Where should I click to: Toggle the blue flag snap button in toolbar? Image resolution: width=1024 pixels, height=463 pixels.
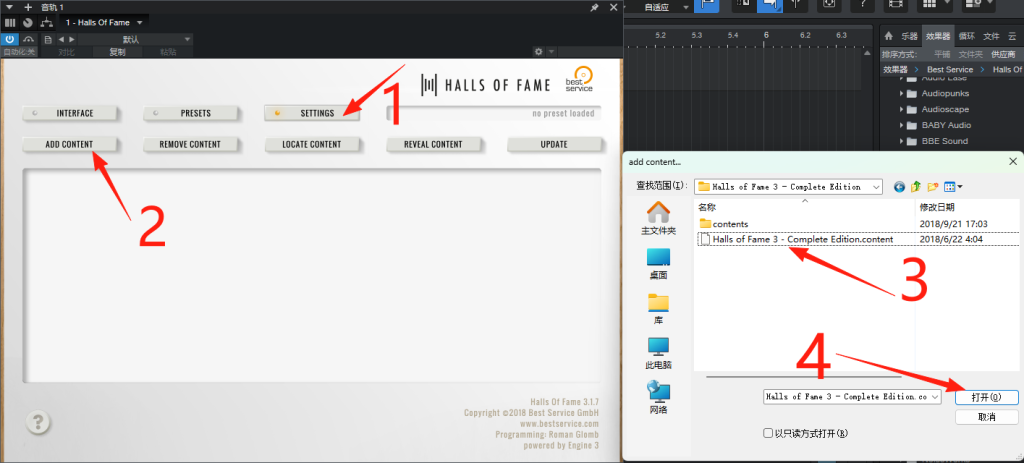[707, 5]
